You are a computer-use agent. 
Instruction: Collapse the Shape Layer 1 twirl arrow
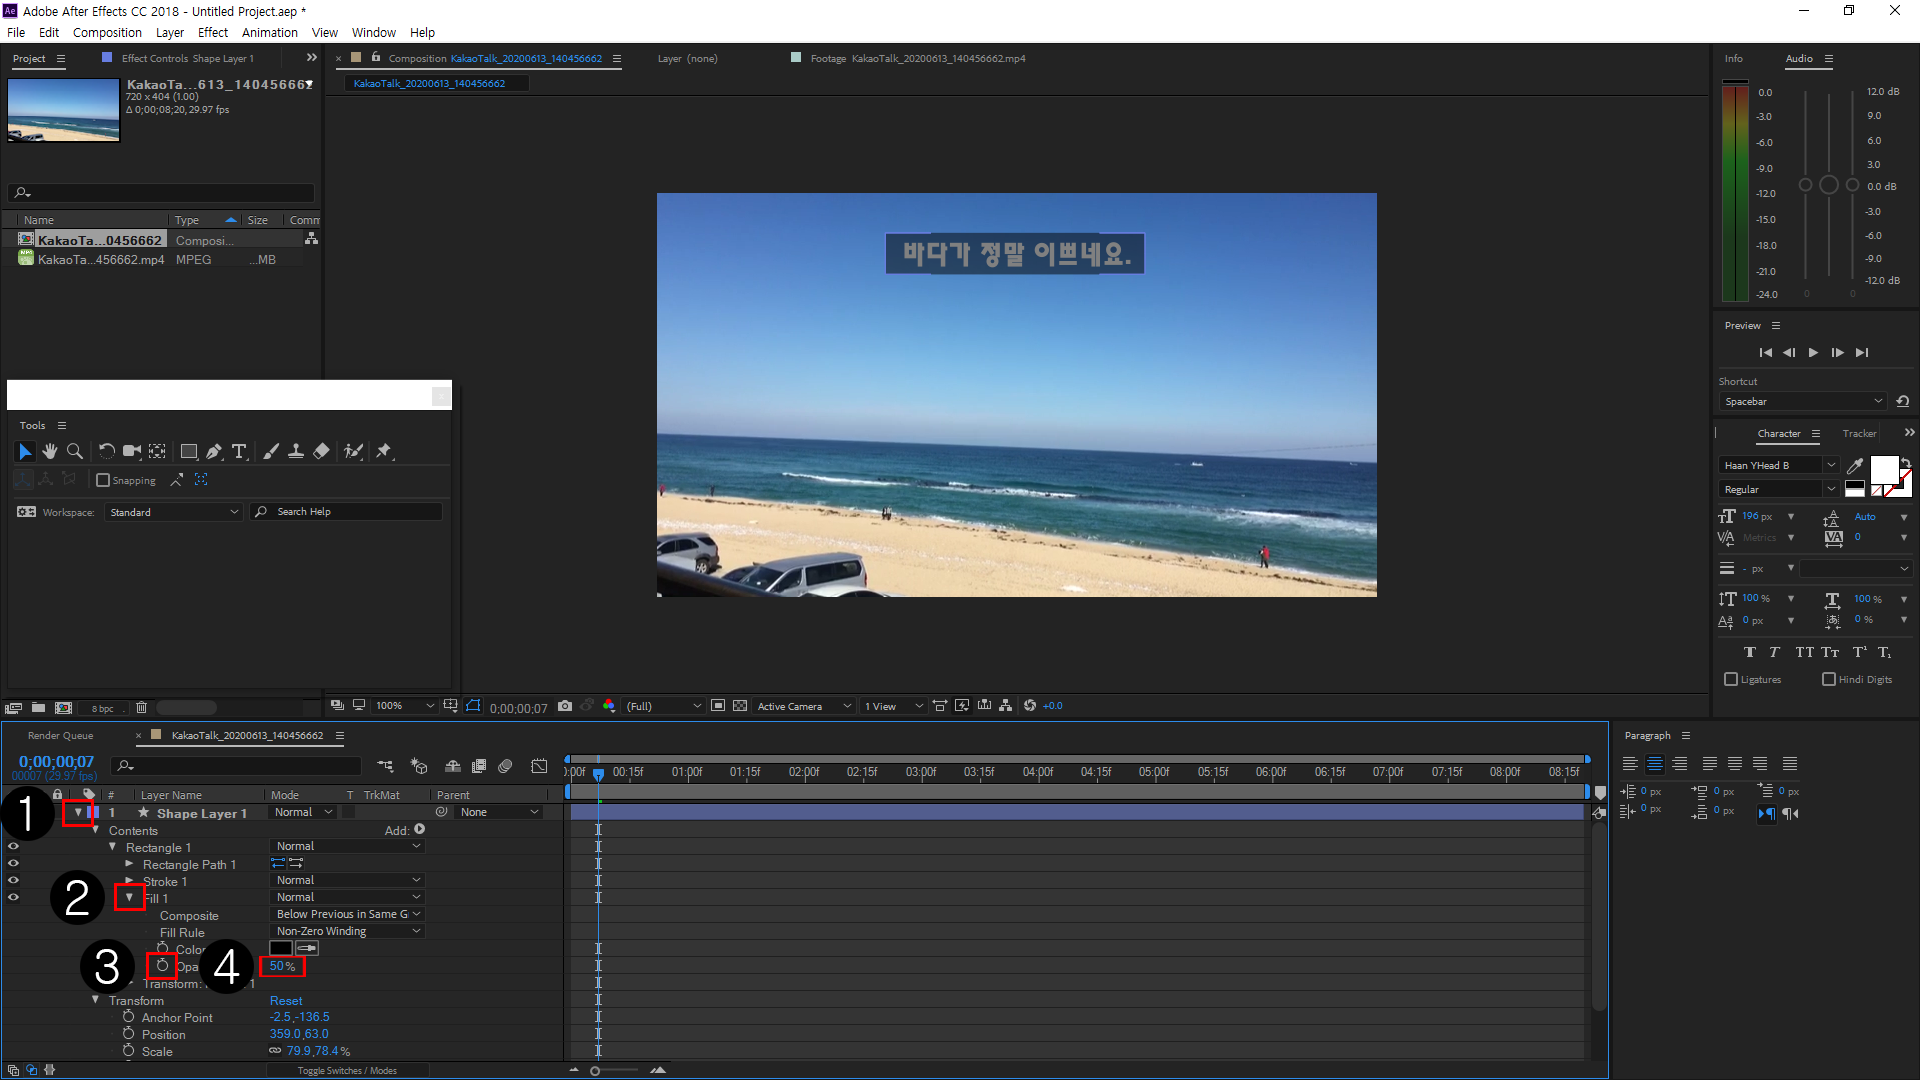click(x=78, y=812)
